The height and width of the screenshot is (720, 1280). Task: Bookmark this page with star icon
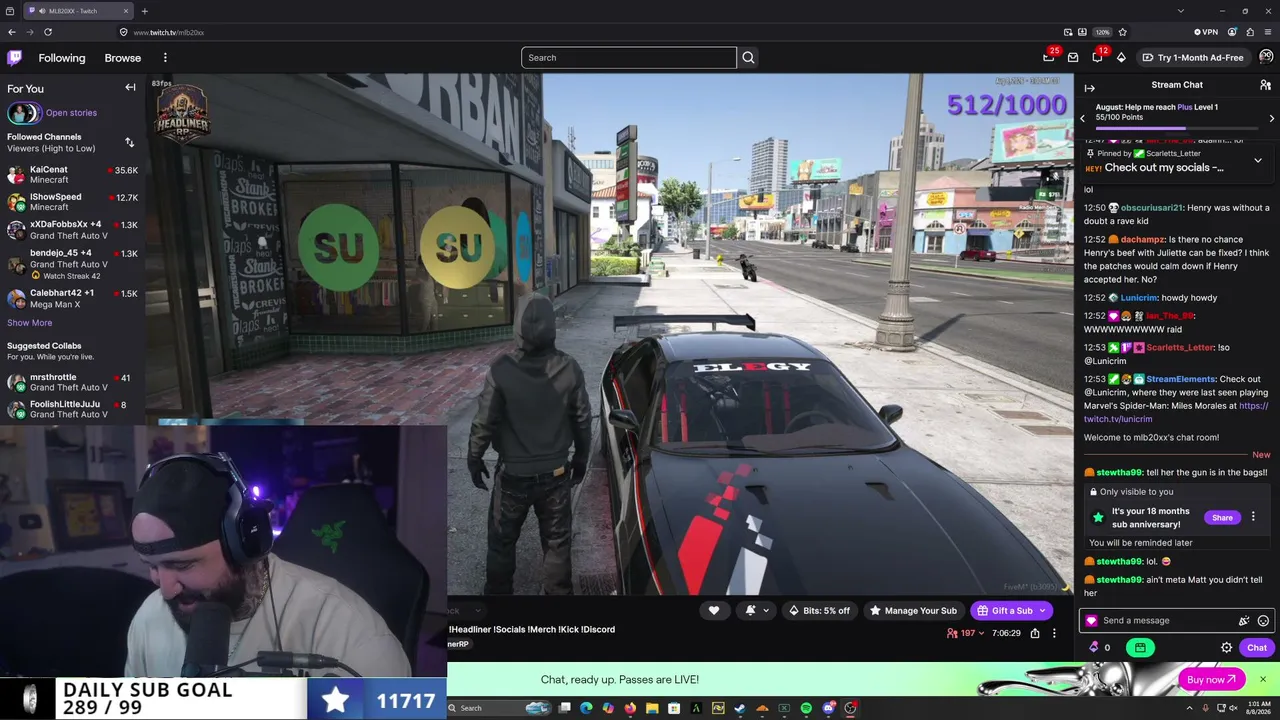[1122, 32]
